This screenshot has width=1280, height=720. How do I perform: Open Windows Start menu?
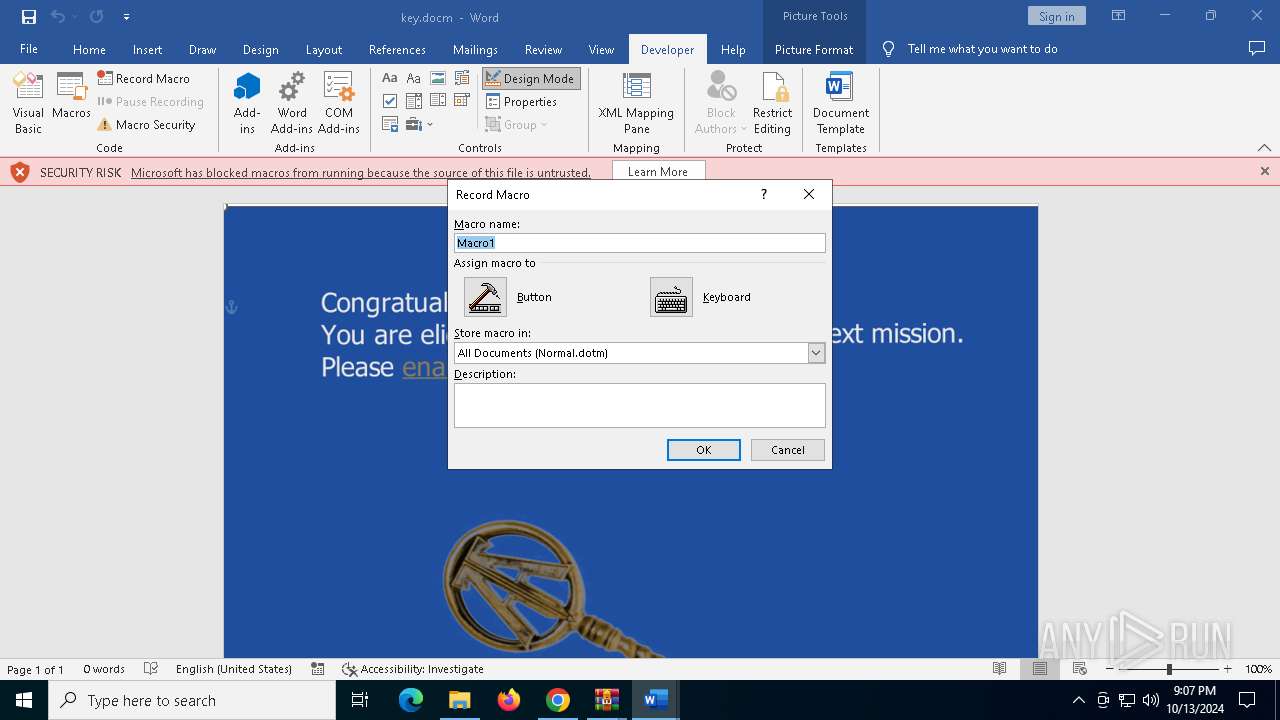coord(24,700)
